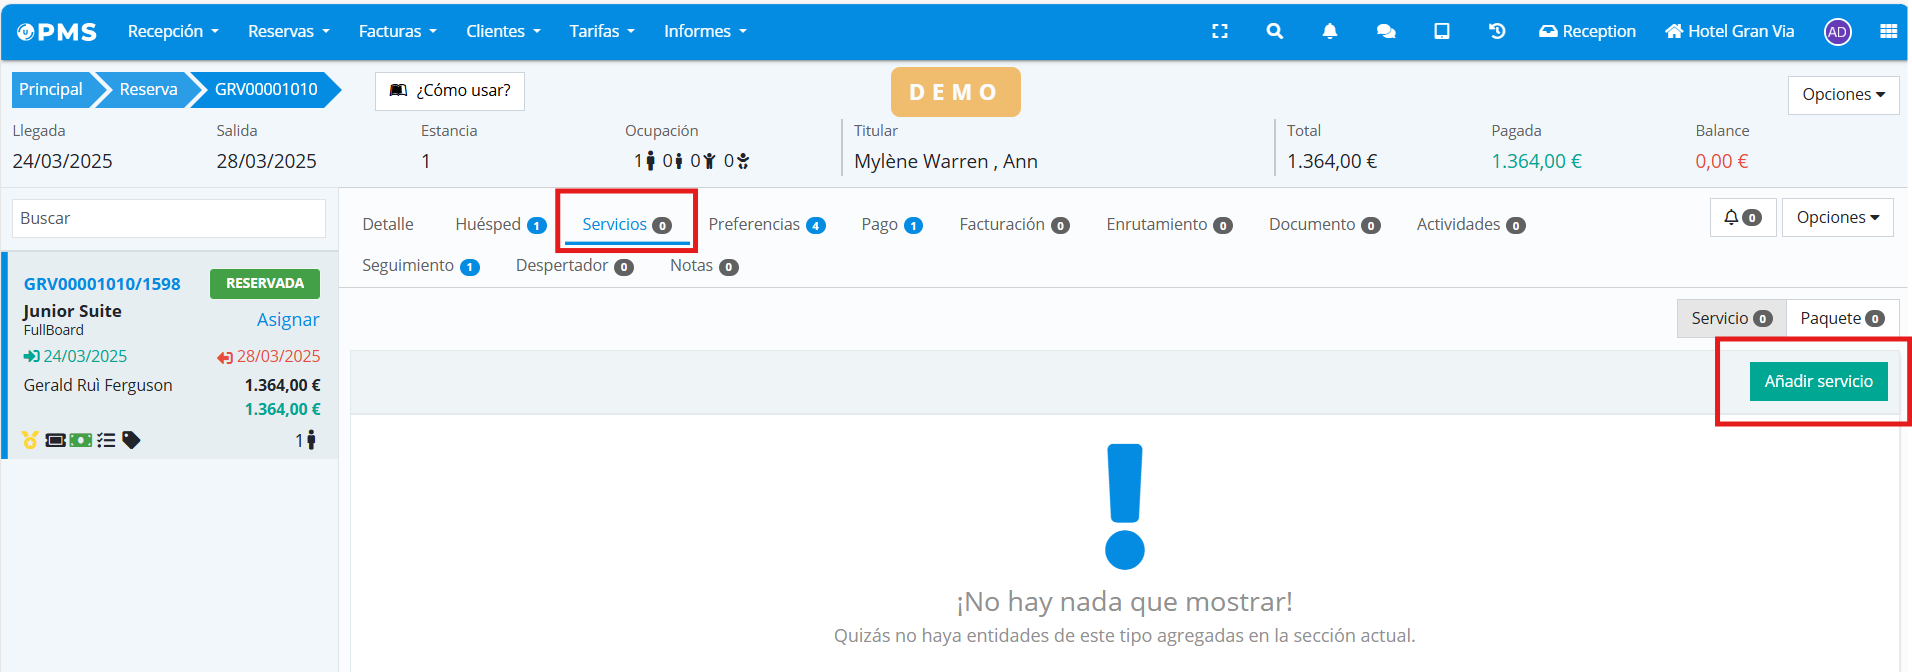
Task: Select the Paquete toggle button
Action: pyautogui.click(x=1841, y=318)
